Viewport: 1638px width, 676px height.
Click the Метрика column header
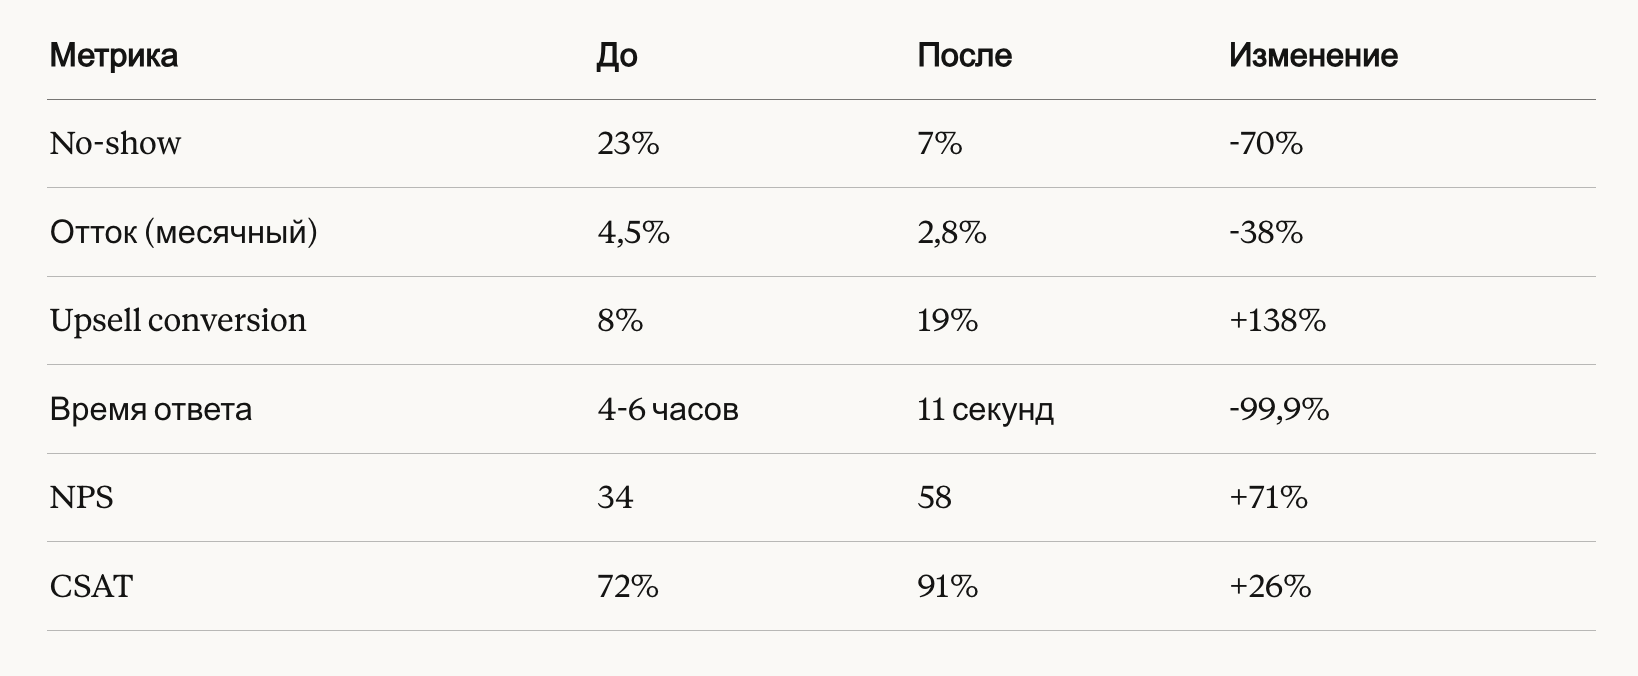pos(113,55)
